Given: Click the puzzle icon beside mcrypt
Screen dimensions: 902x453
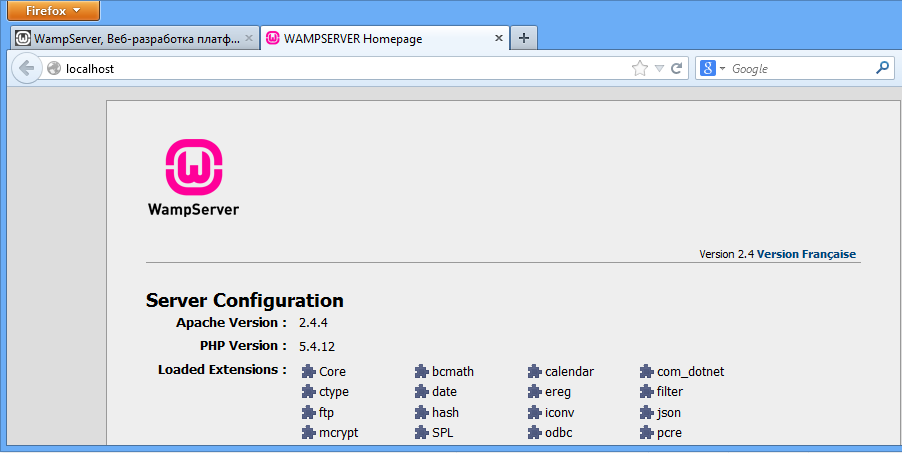Looking at the screenshot, I should click(309, 433).
